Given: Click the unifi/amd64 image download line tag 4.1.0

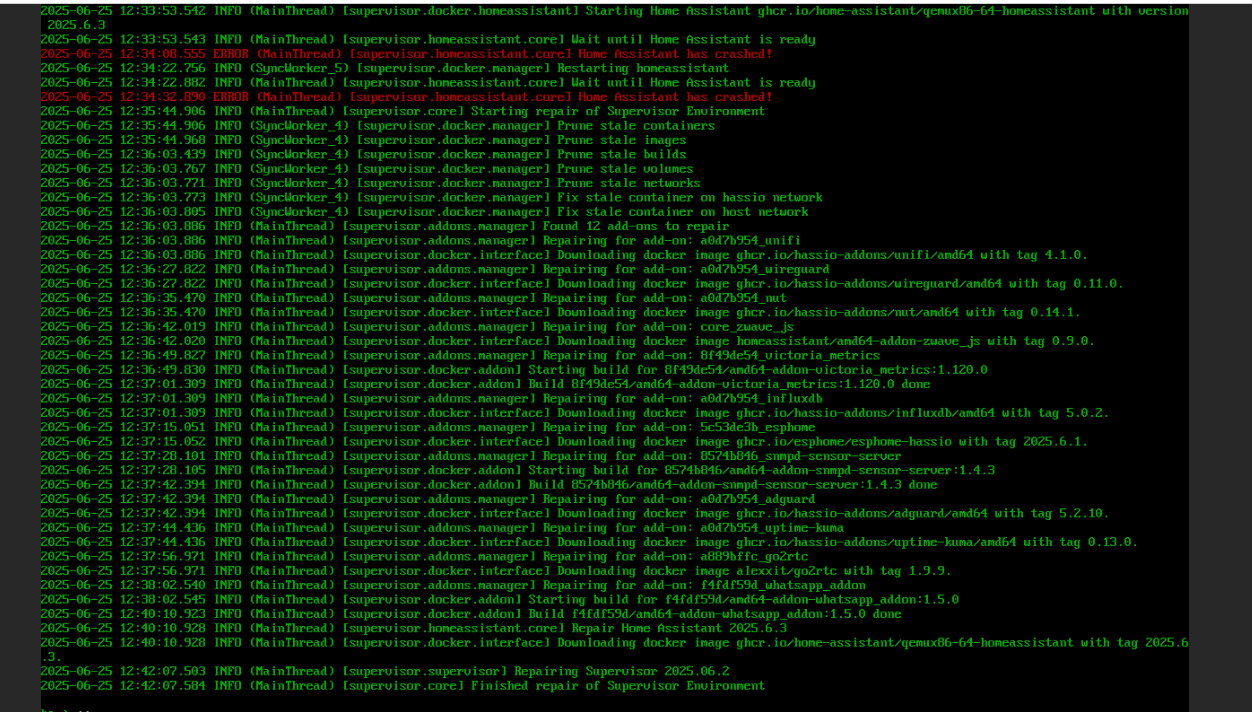Looking at the screenshot, I should tap(564, 255).
